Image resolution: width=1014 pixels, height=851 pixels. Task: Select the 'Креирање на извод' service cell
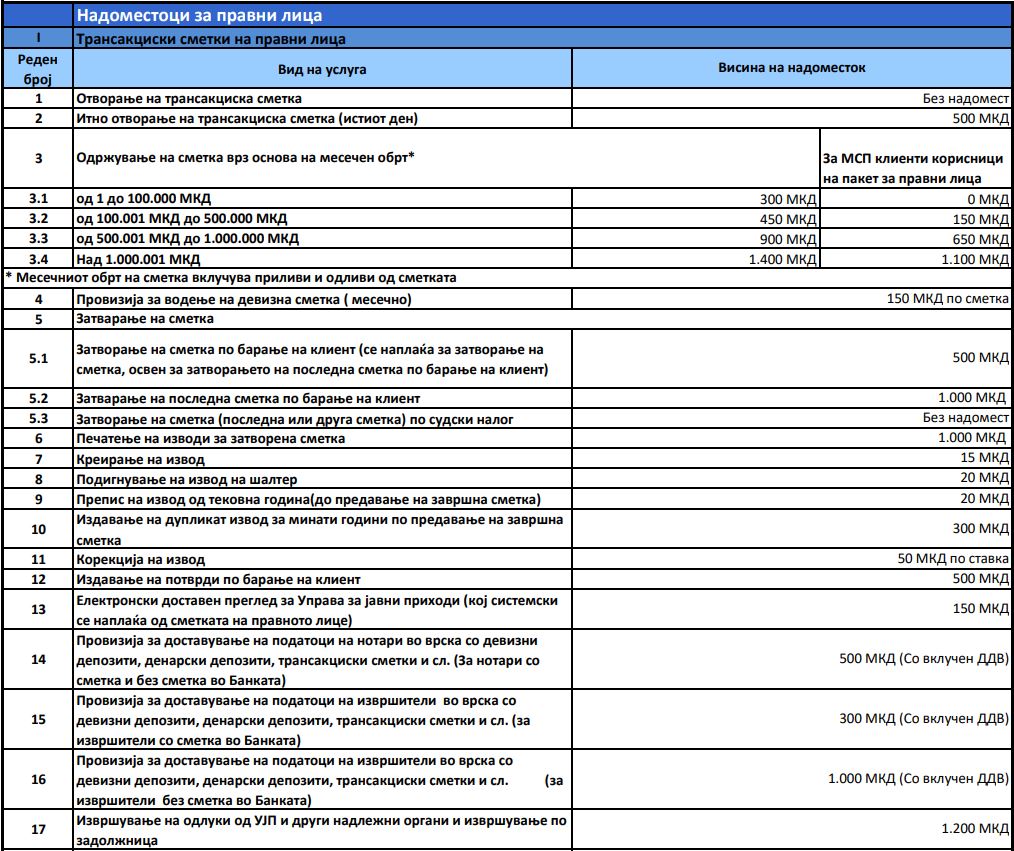click(140, 459)
